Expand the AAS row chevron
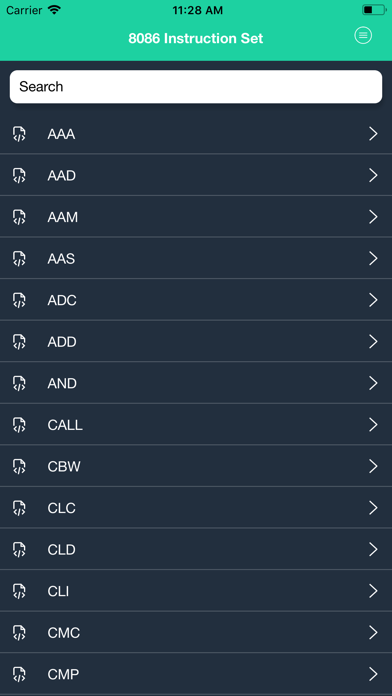This screenshot has width=392, height=696. click(373, 259)
